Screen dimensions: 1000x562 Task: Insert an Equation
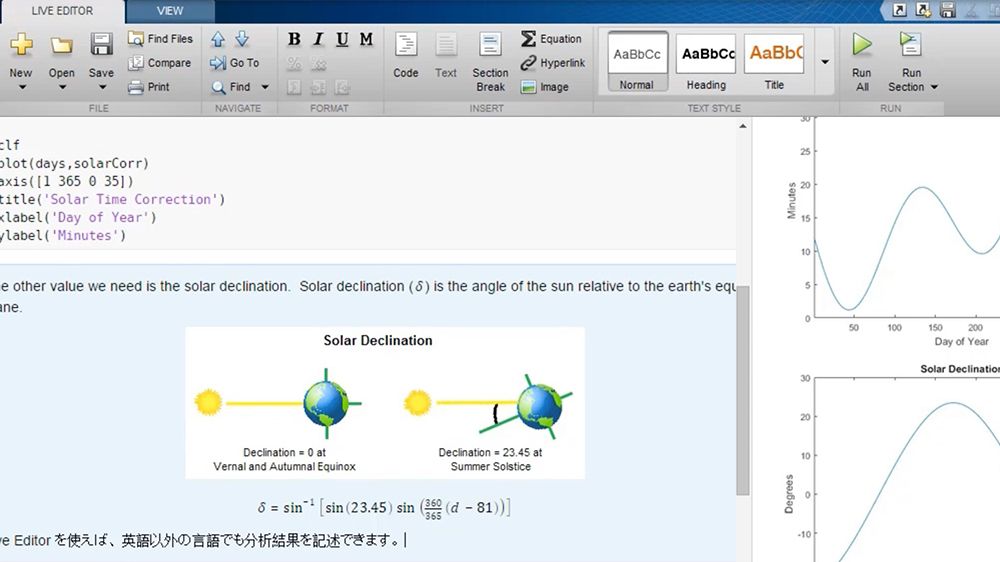551,39
